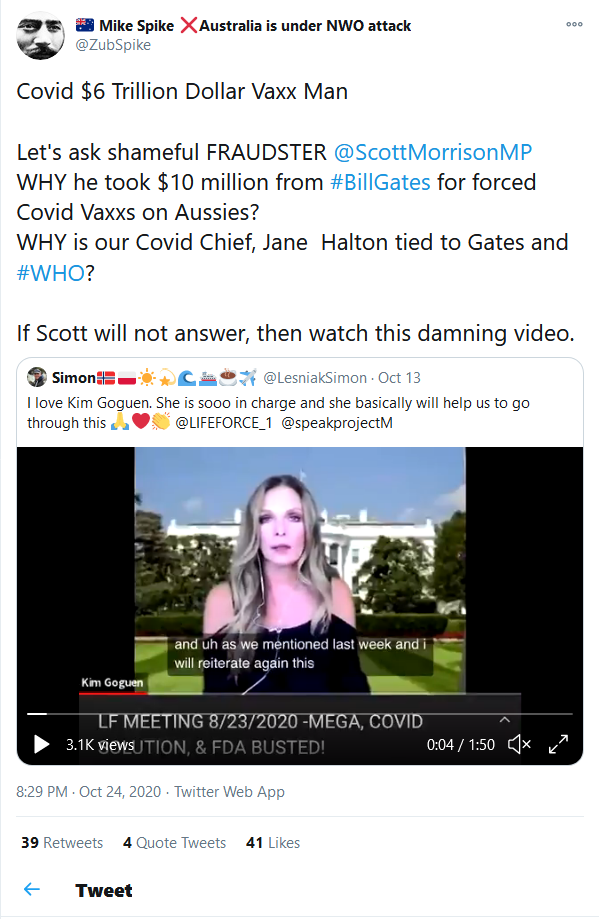Open the @ScottMorrisonMP mention link
Viewport: 599px width, 919px height.
pos(433,152)
